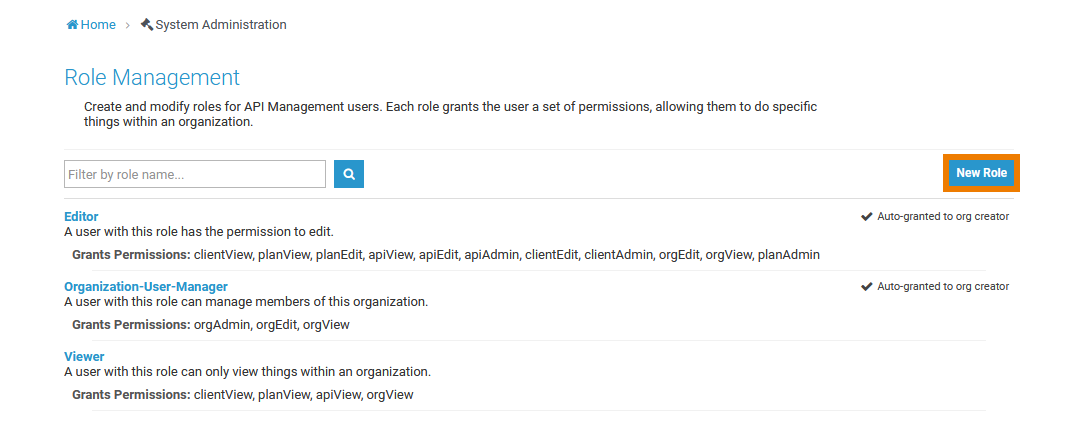Click the breadcrumb chevron separator
1078x425 pixels.
128,25
